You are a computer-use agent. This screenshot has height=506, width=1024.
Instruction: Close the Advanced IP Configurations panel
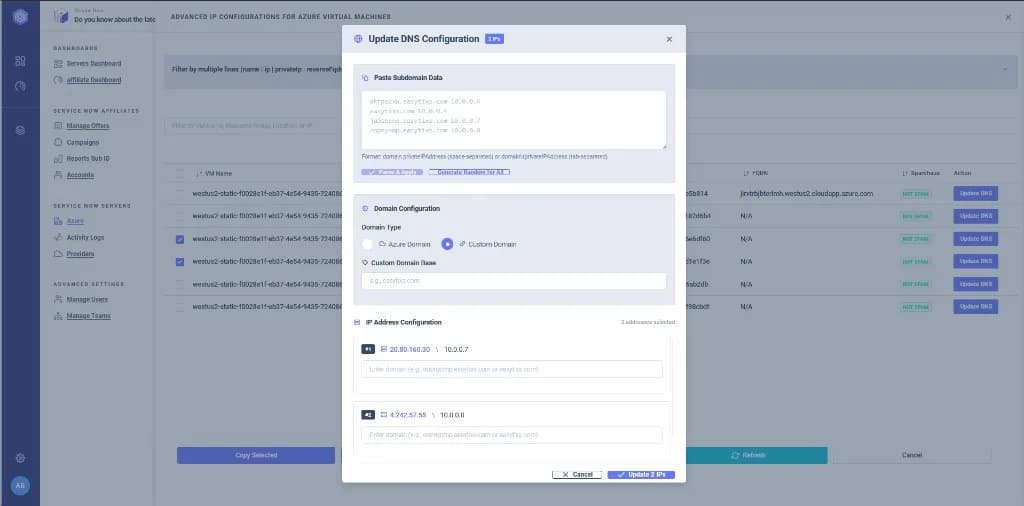point(1008,18)
